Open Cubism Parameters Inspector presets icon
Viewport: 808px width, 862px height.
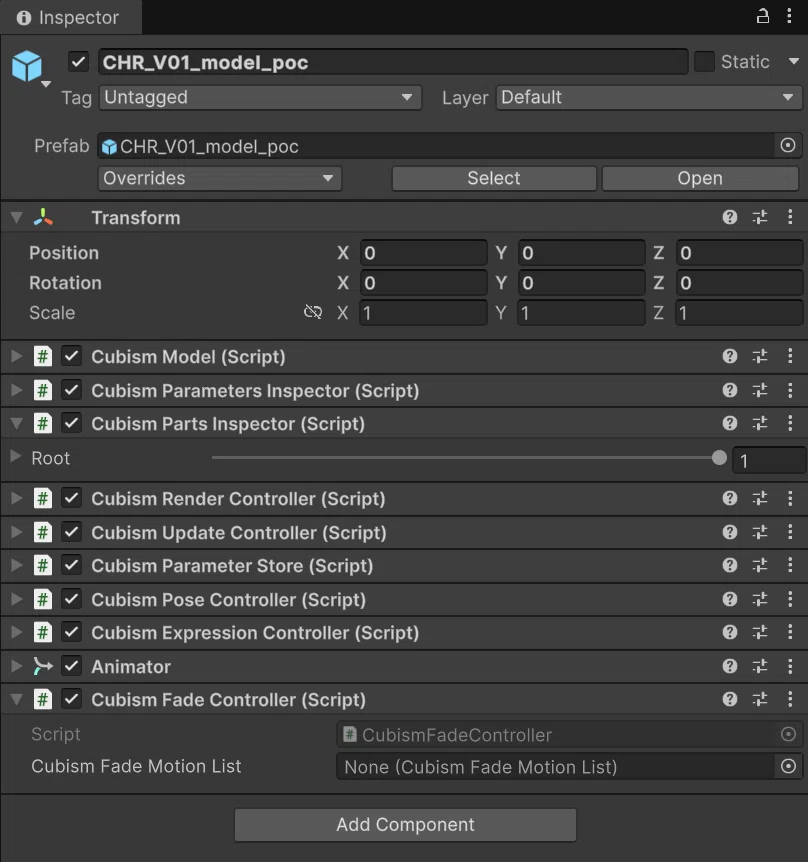[760, 390]
